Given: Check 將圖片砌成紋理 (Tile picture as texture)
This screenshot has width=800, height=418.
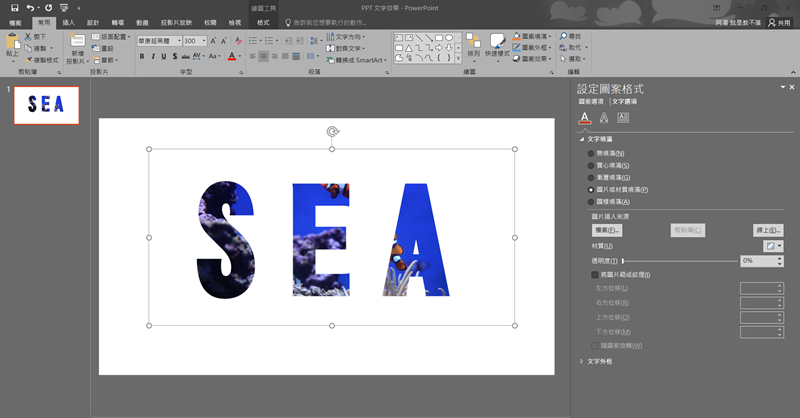Looking at the screenshot, I should coord(595,274).
